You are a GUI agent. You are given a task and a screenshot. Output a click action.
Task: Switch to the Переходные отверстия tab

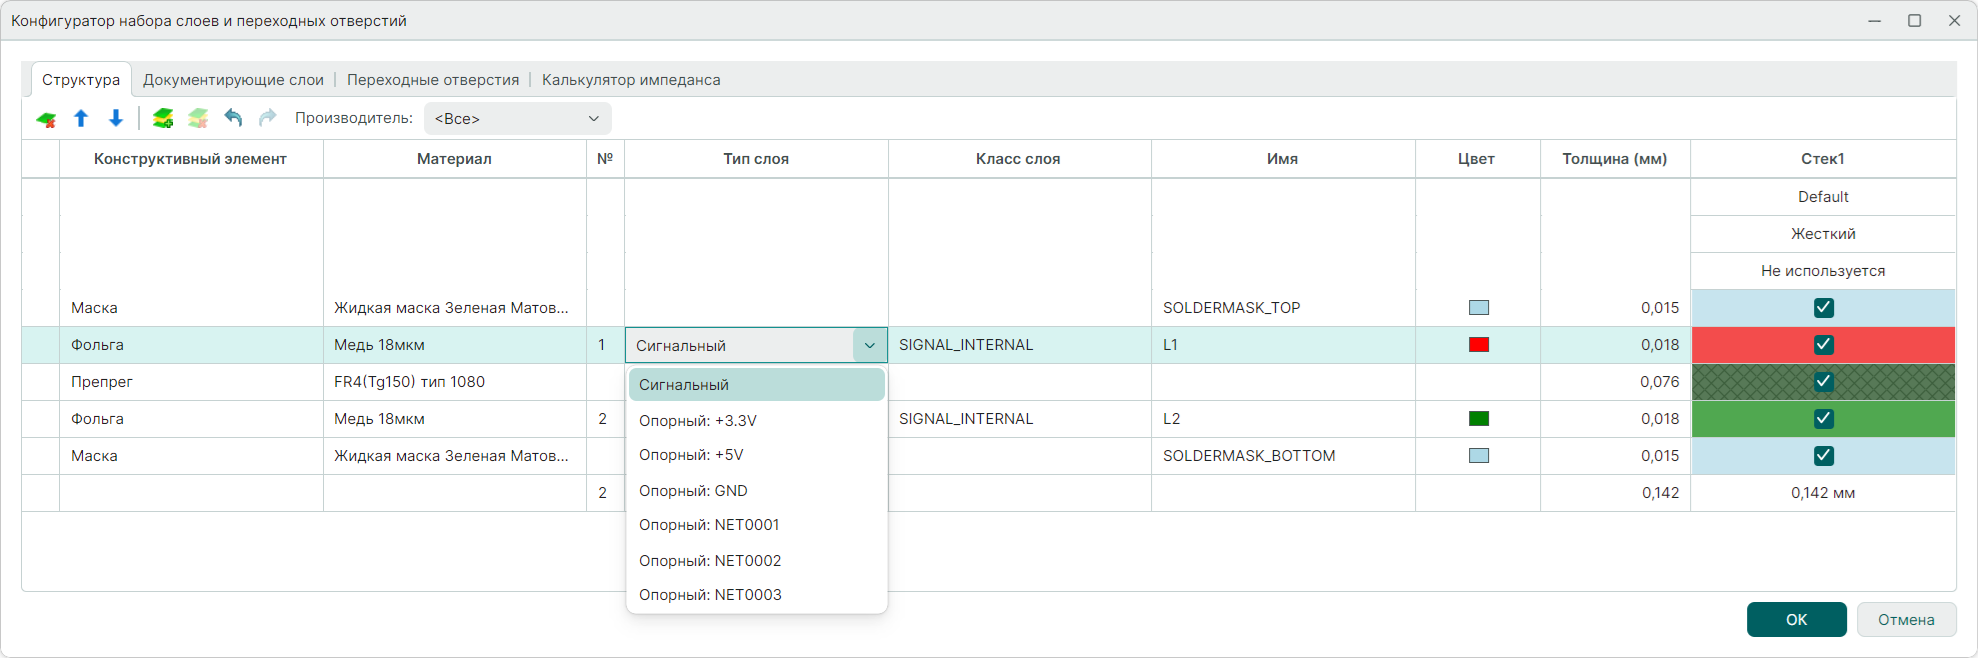point(433,80)
